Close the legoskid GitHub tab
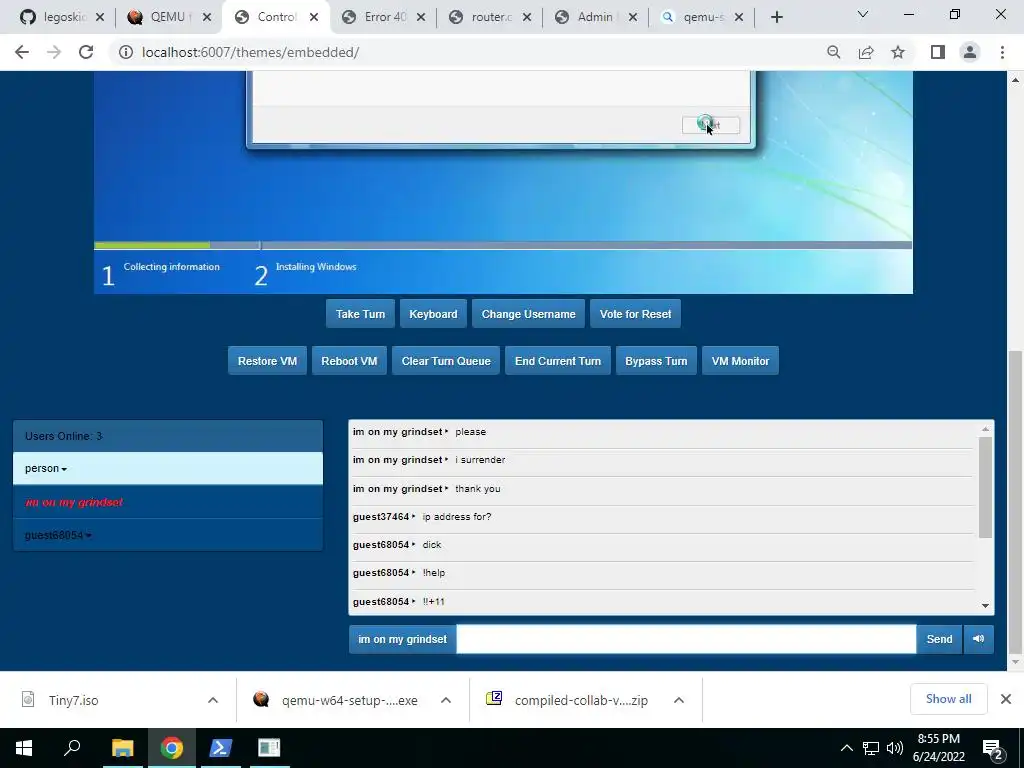The width and height of the screenshot is (1024, 768). (x=100, y=18)
